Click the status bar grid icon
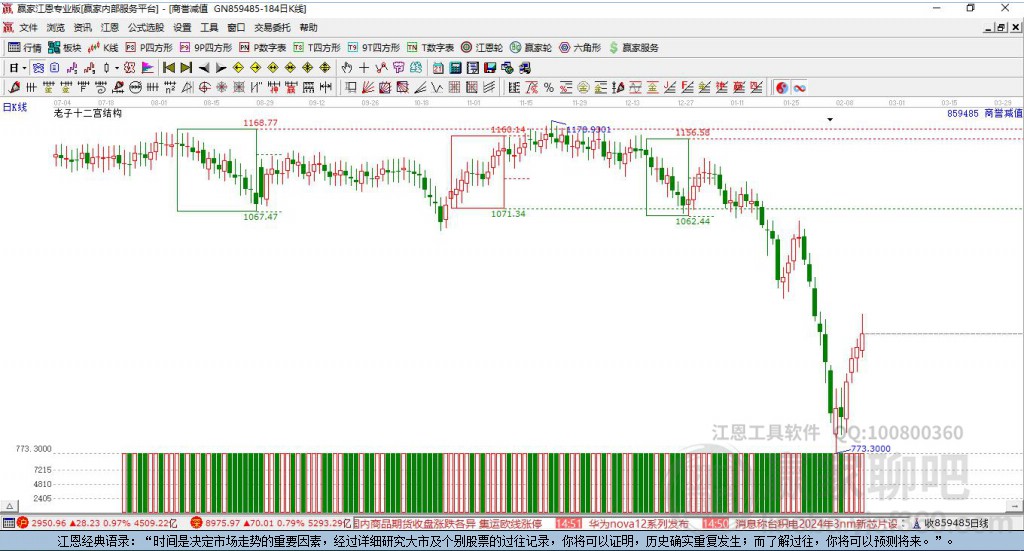This screenshot has height=551, width=1024. point(8,523)
